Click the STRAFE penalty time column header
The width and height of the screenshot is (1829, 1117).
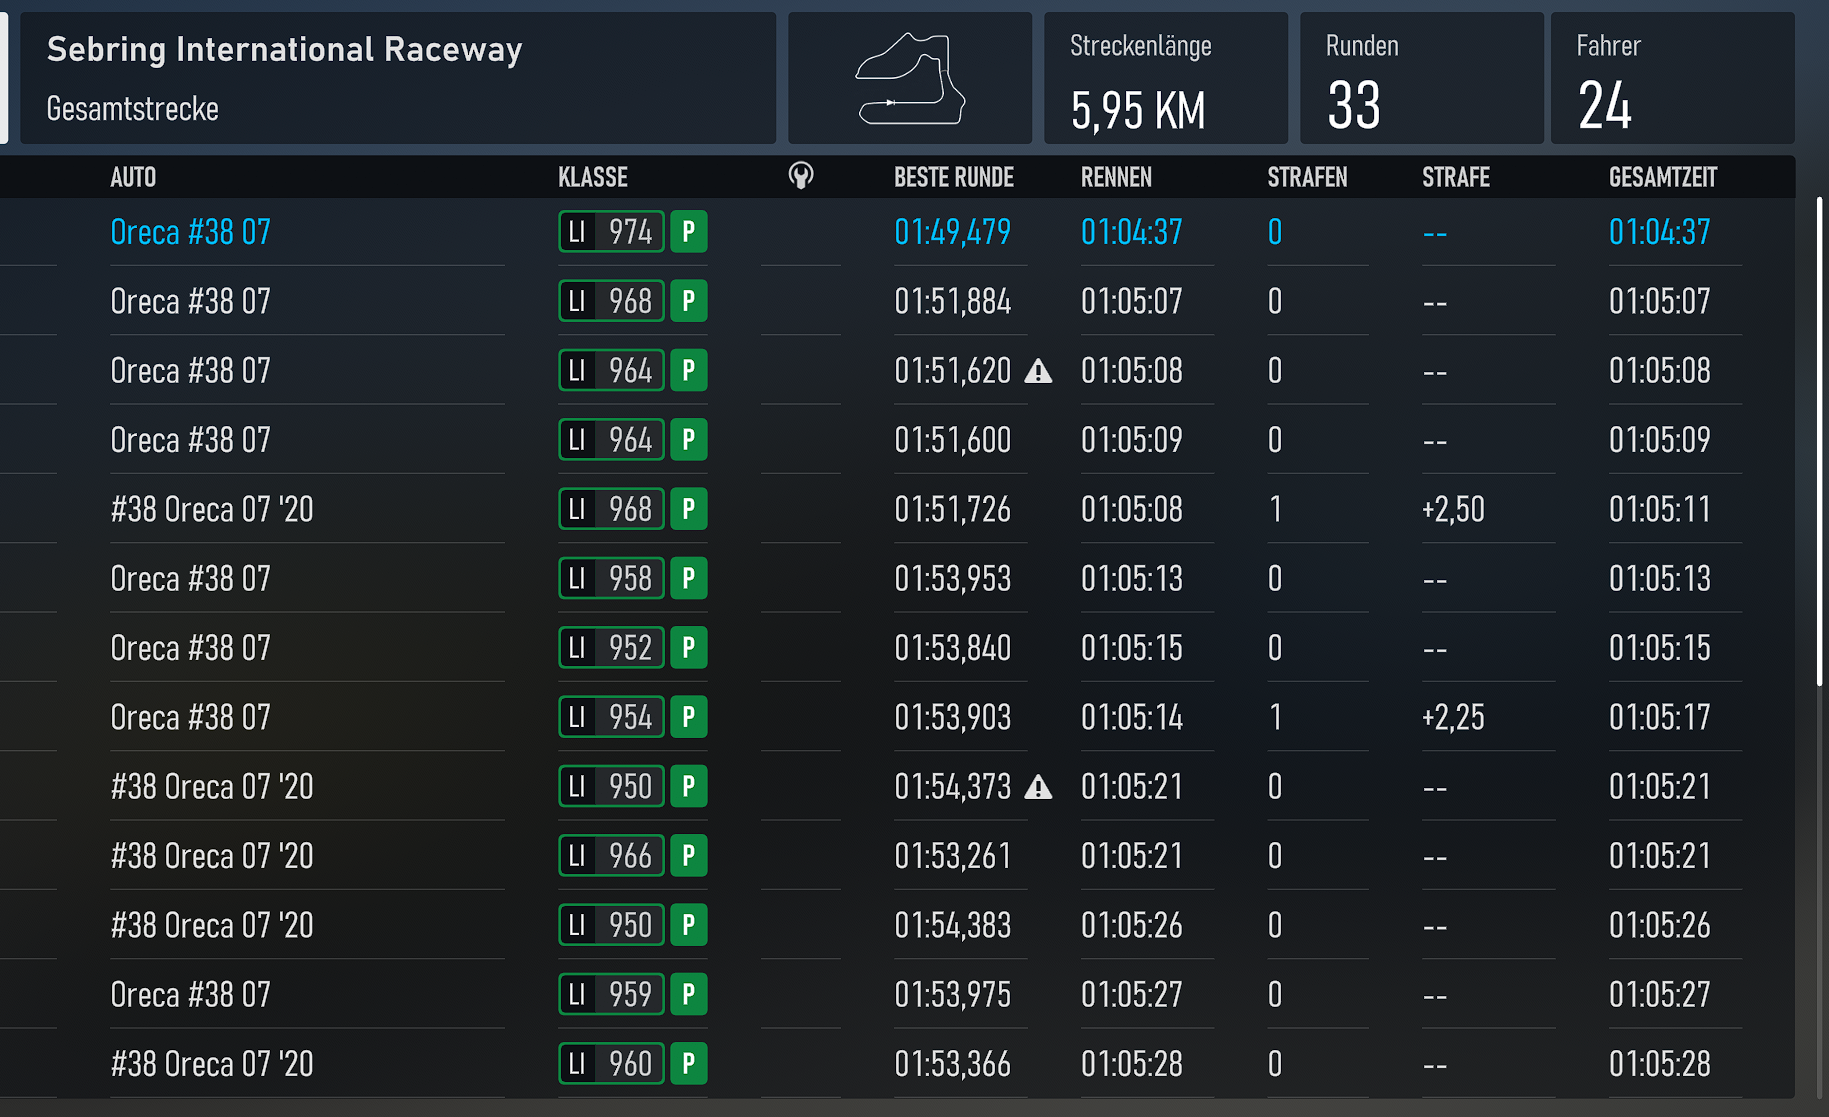pos(1456,178)
